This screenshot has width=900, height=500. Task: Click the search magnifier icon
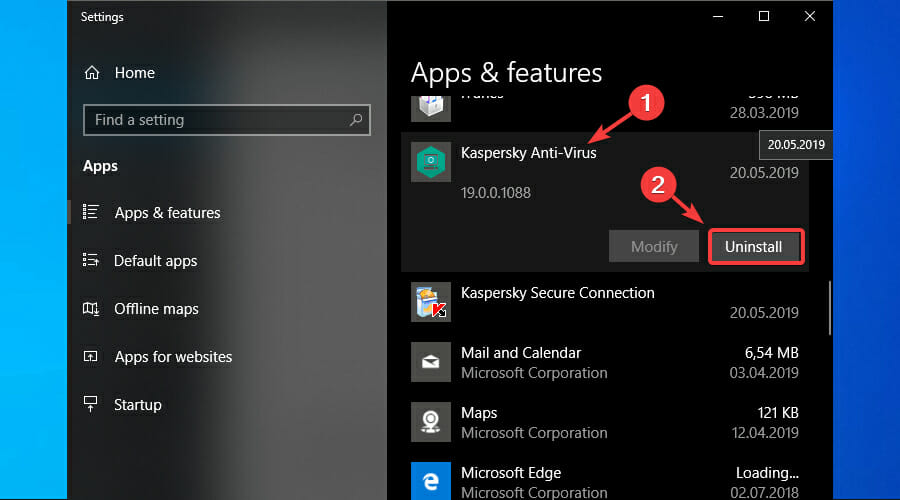tap(356, 119)
